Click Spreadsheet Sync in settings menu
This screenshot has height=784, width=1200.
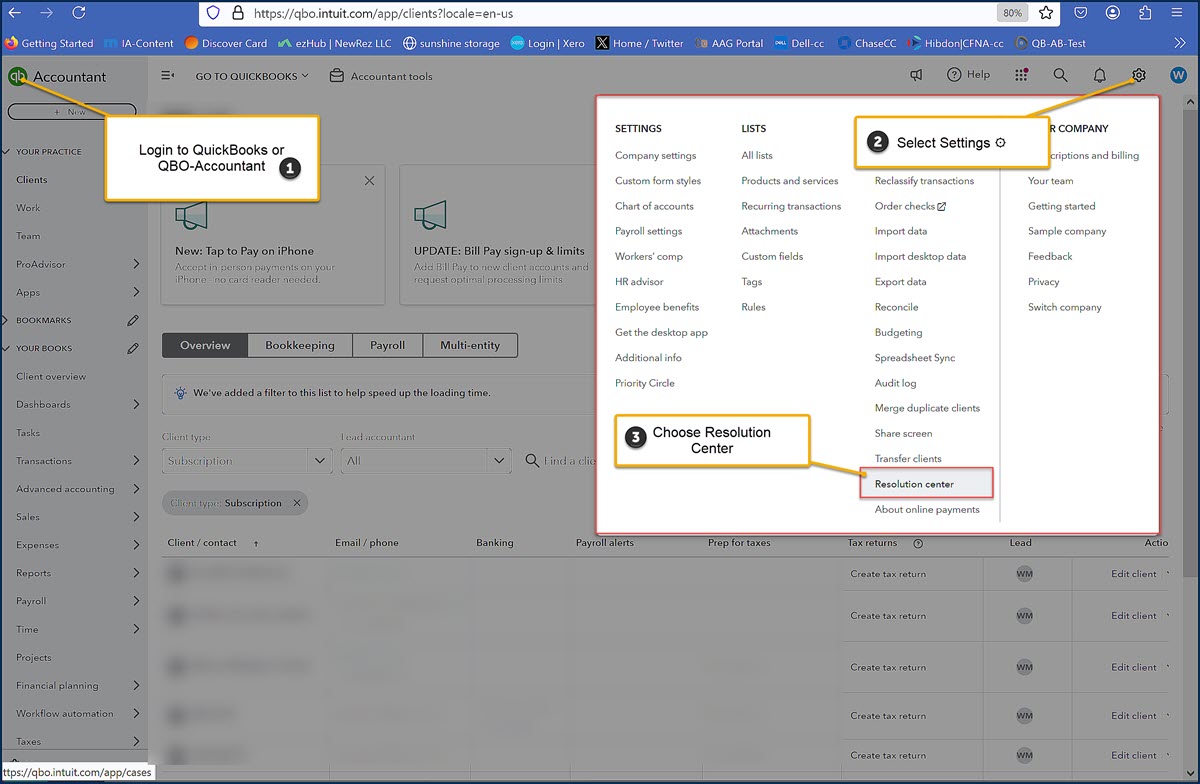[915, 358]
